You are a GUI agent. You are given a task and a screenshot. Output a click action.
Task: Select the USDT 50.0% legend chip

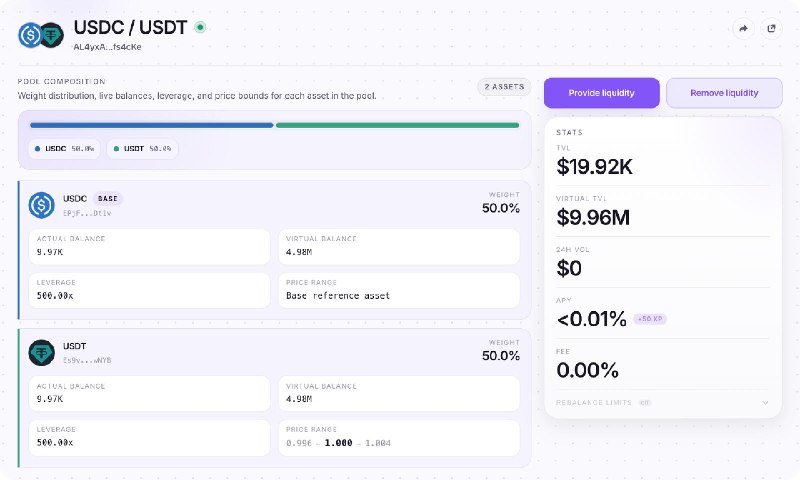142,148
